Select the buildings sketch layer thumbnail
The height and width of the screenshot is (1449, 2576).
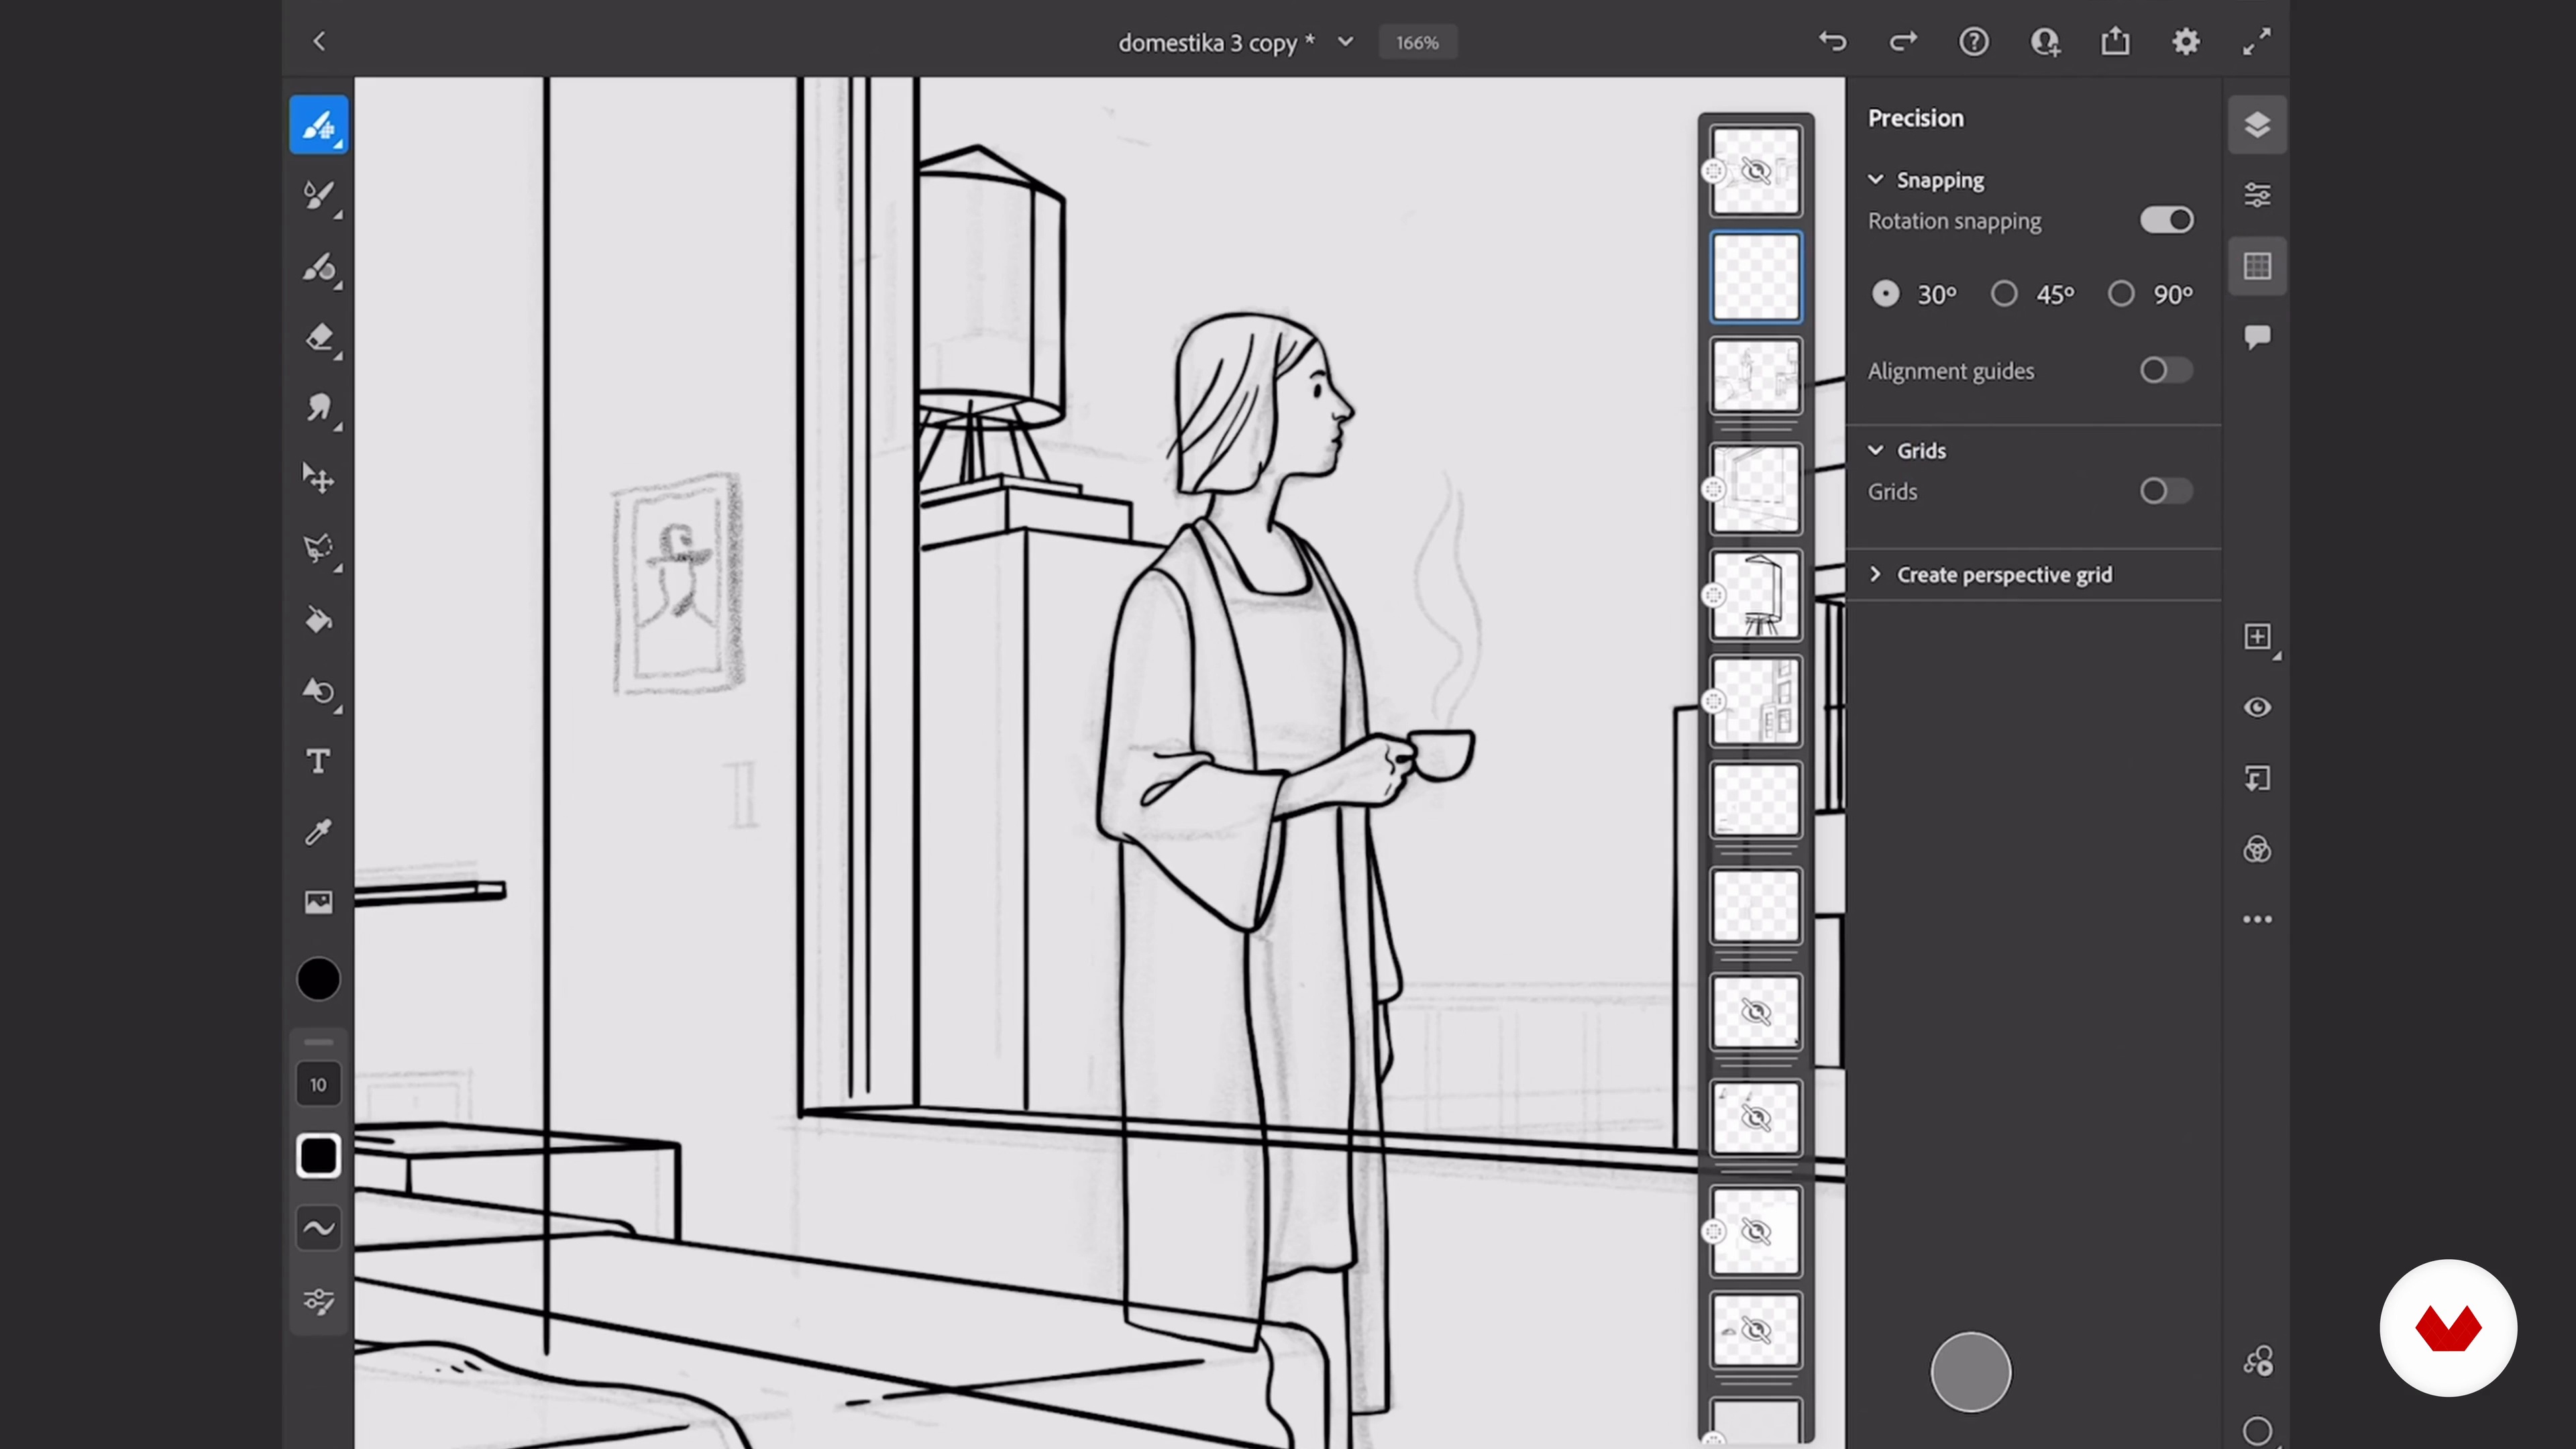[1755, 702]
